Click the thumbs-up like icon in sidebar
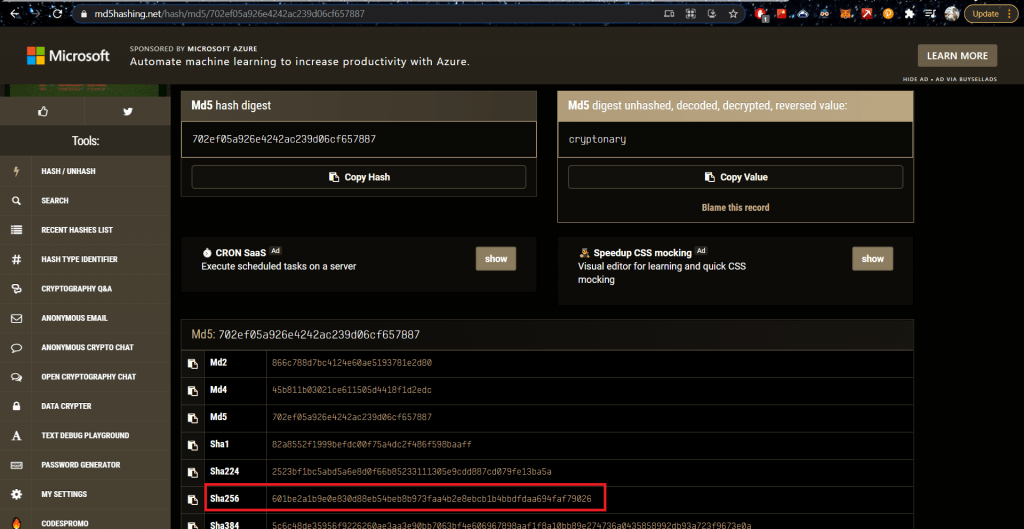 (x=43, y=112)
